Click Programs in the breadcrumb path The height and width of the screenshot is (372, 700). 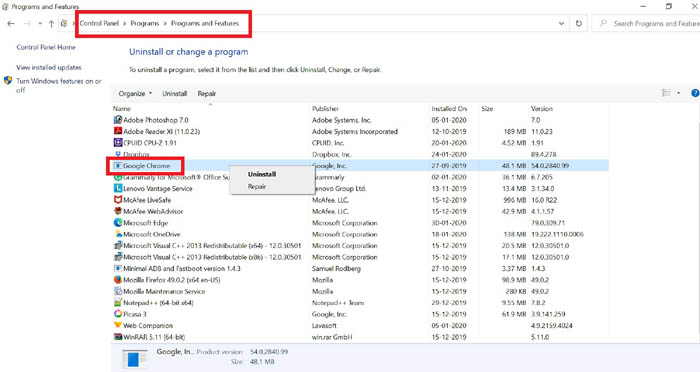(145, 23)
